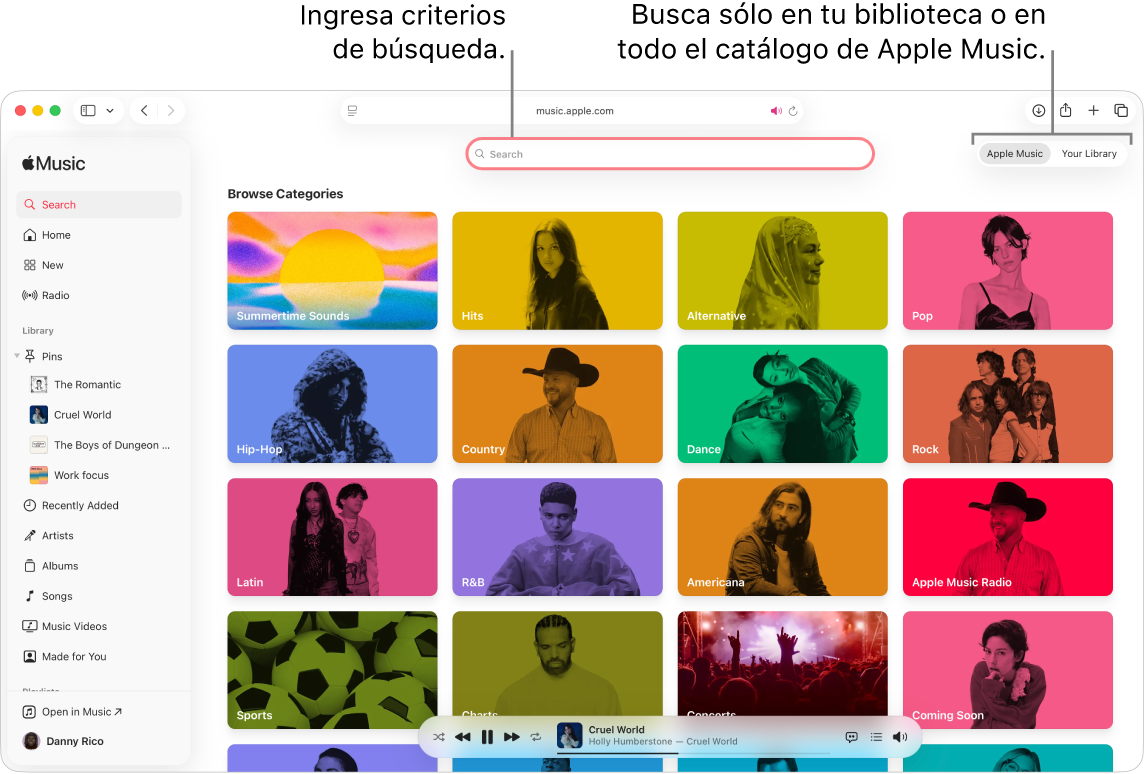Open the Danny Rico account profile
The image size is (1144, 774).
point(63,741)
